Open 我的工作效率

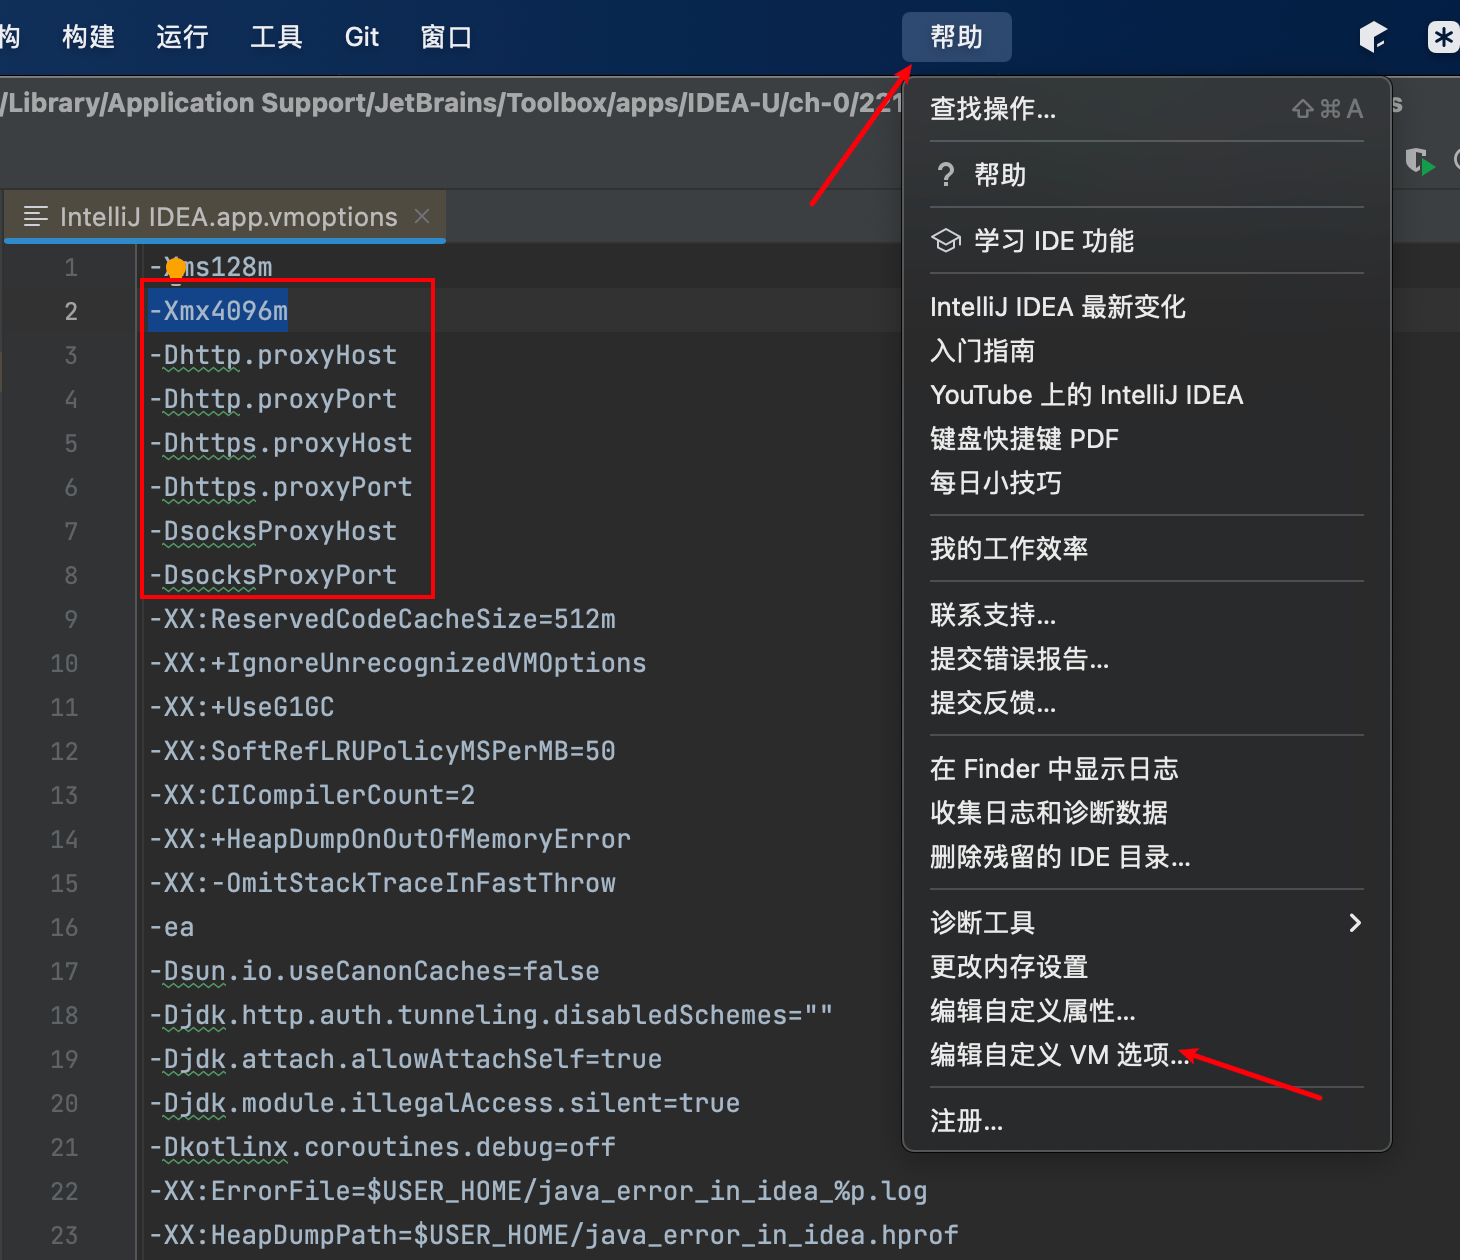(x=1147, y=548)
